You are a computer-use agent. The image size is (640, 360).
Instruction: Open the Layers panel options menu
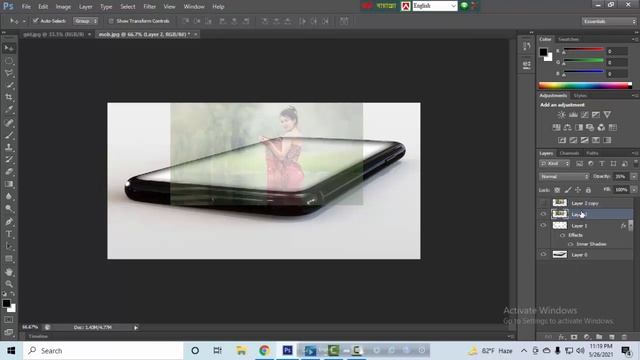(x=634, y=153)
